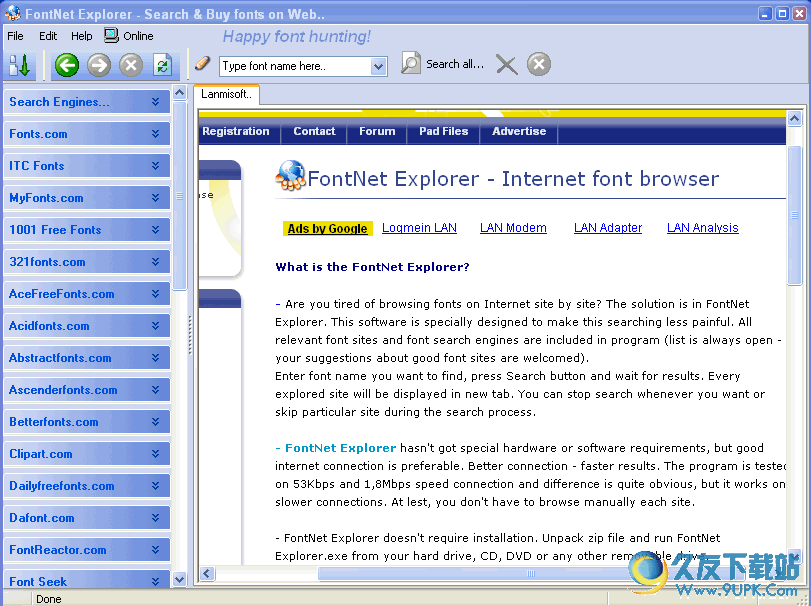Expand the FontReactor.com panel

pyautogui.click(x=87, y=551)
